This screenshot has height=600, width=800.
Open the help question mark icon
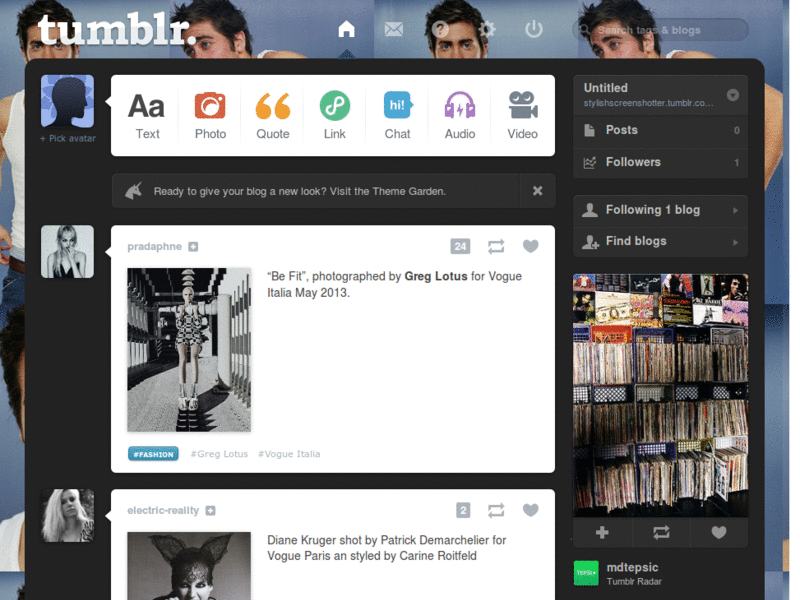click(x=440, y=29)
